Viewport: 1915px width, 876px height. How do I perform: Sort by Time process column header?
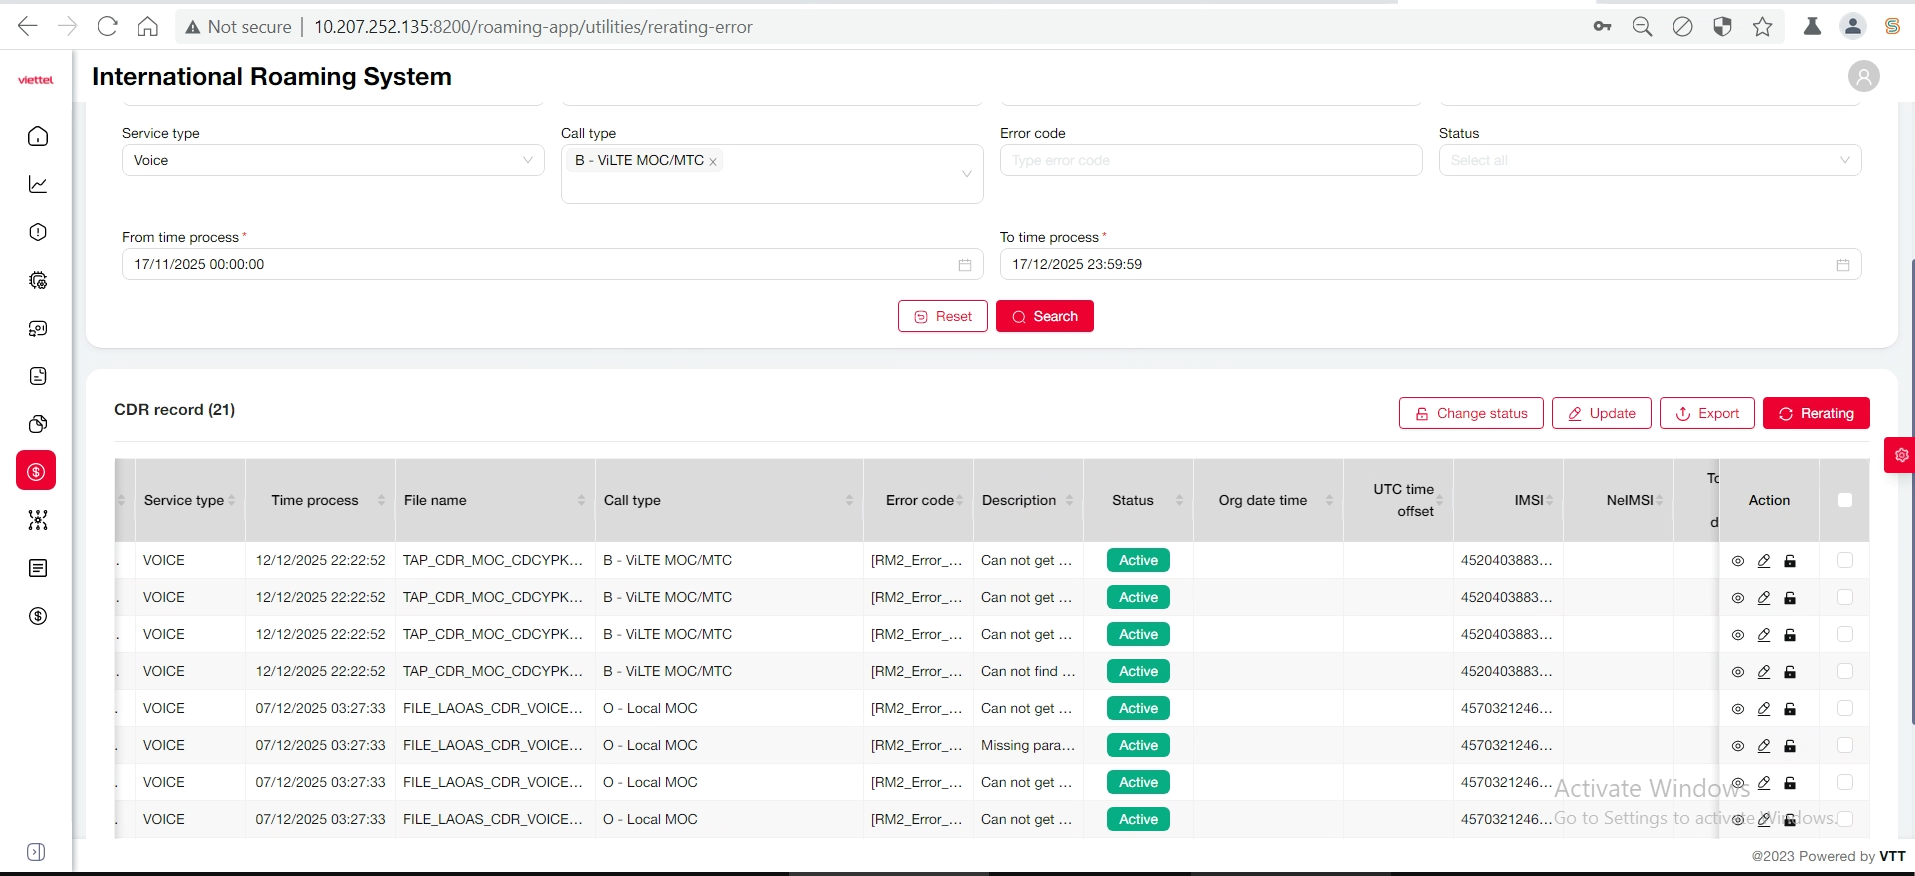[x=315, y=500]
